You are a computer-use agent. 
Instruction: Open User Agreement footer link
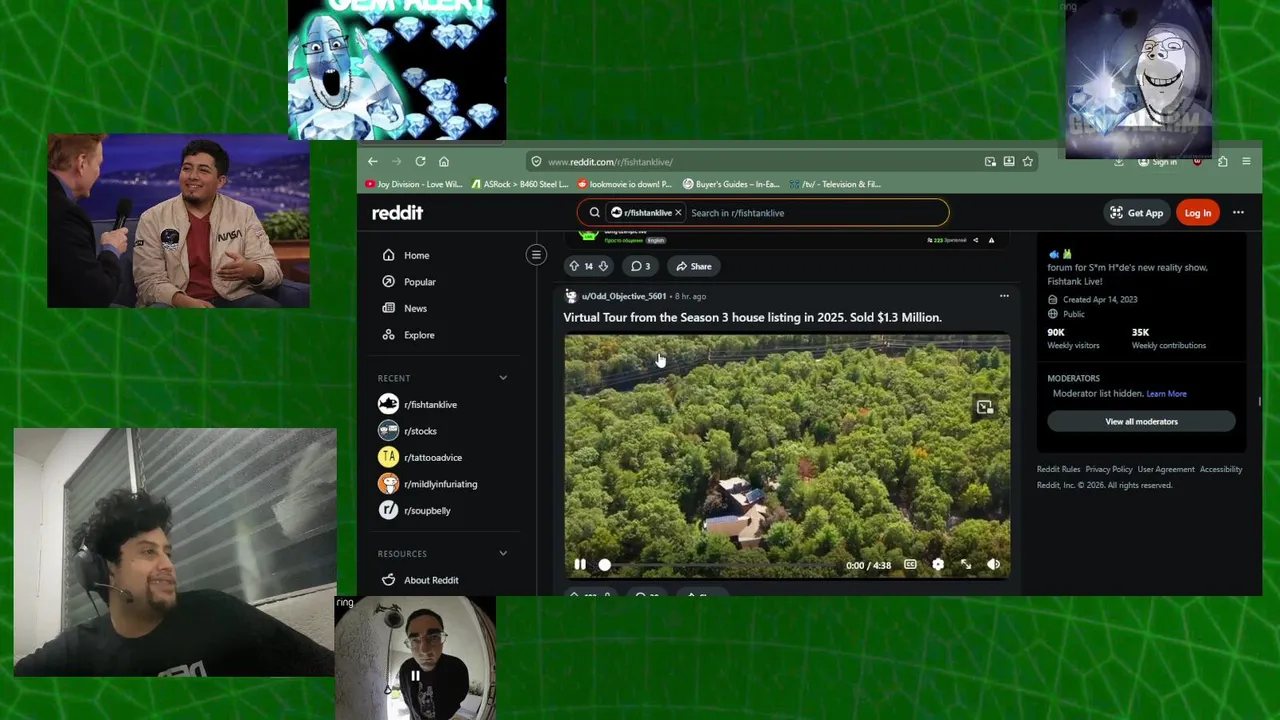coord(1166,469)
